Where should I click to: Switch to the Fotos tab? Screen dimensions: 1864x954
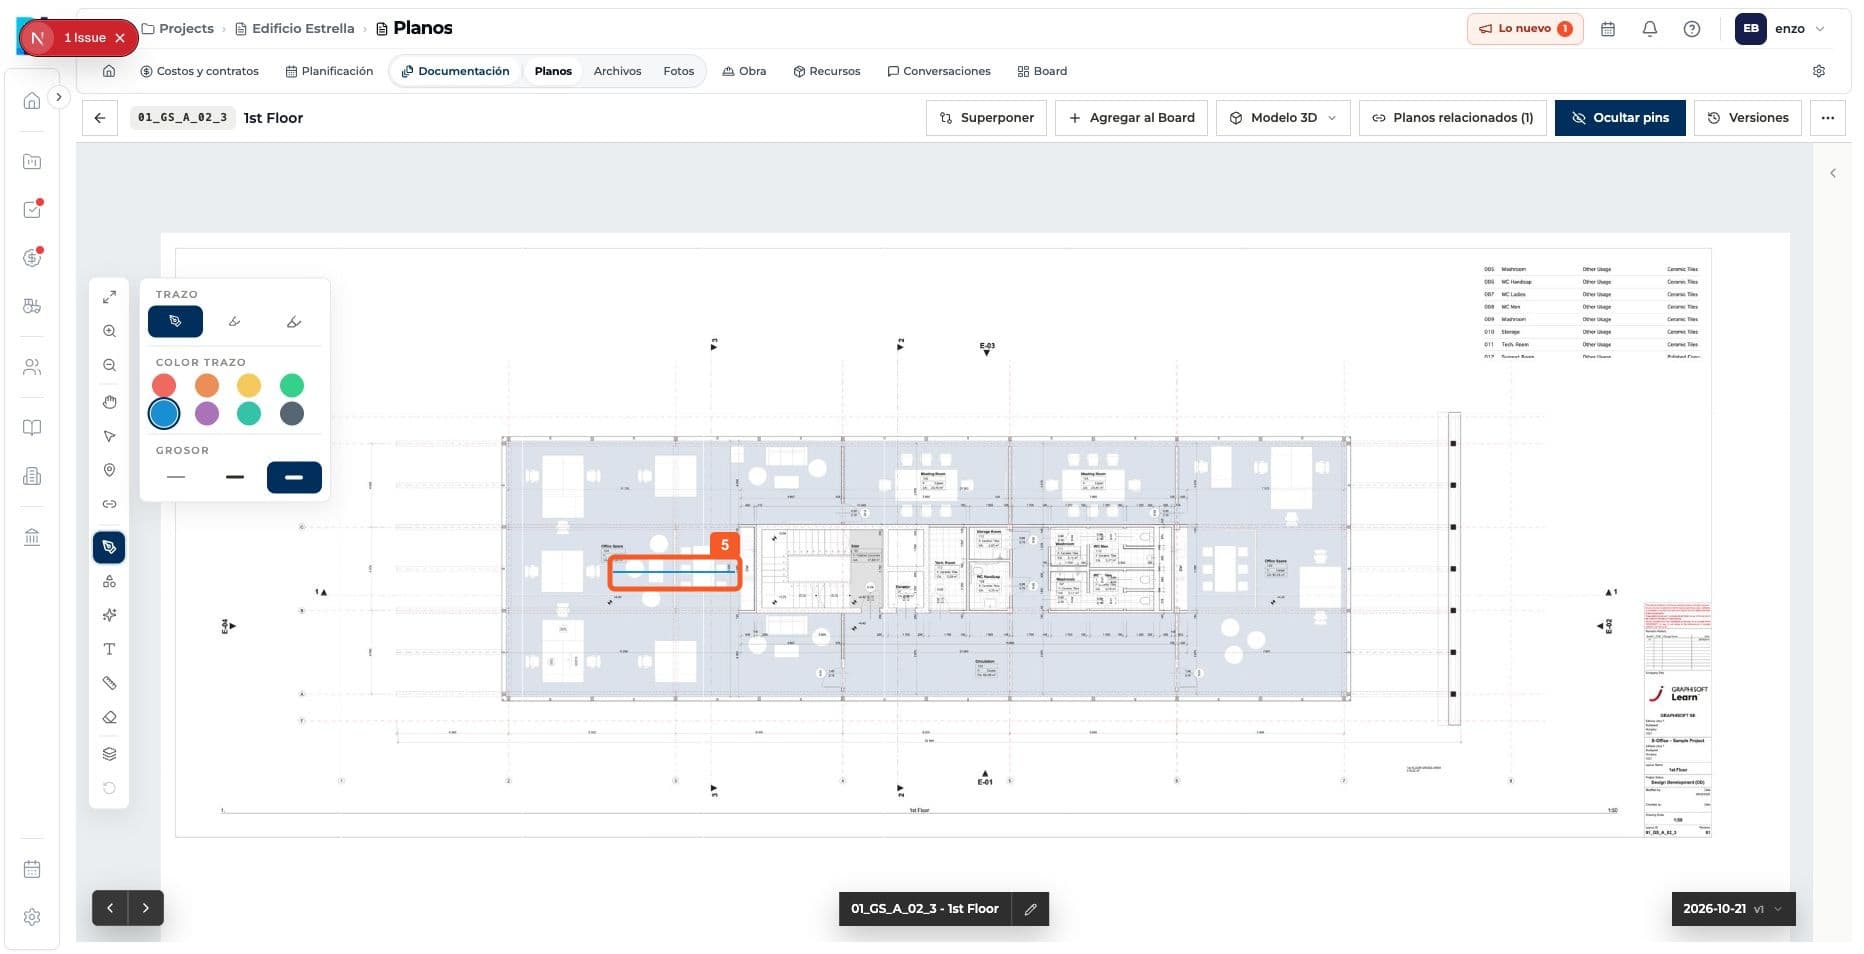point(678,71)
